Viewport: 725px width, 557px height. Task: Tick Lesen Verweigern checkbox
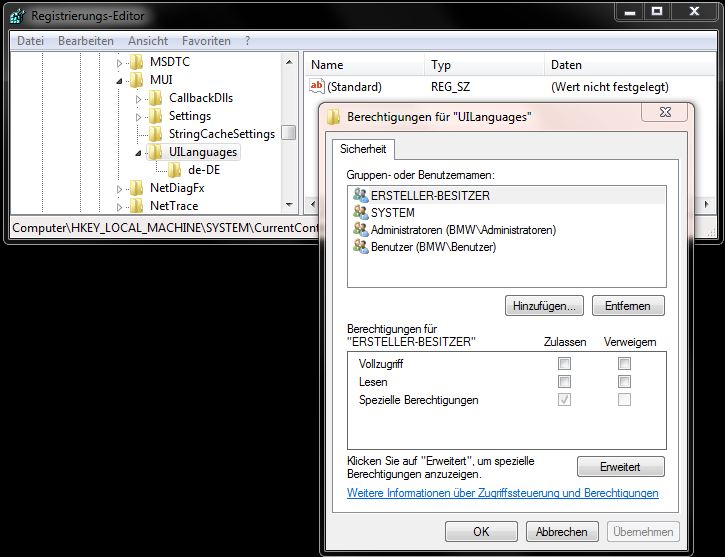coord(624,382)
